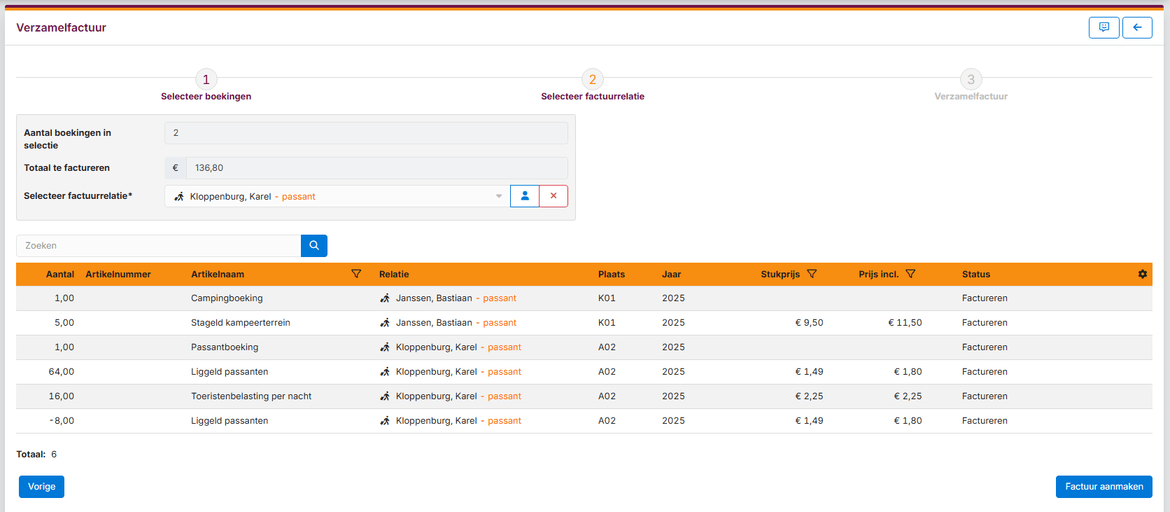Click the Verzamelfactuur page title
This screenshot has height=512, width=1170.
(x=61, y=28)
